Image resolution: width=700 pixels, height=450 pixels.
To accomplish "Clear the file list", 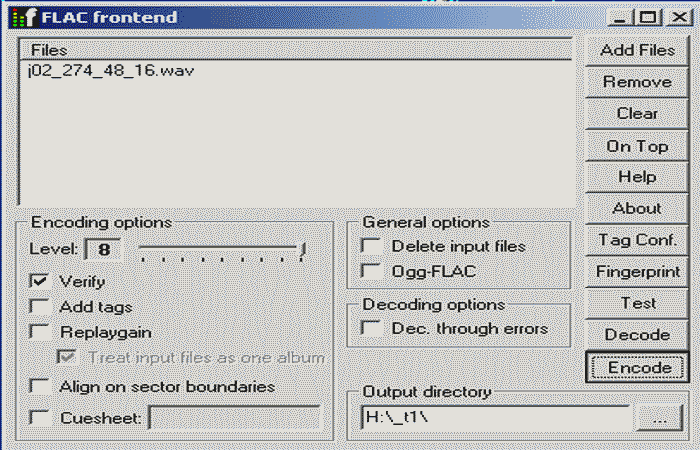I will coord(637,113).
